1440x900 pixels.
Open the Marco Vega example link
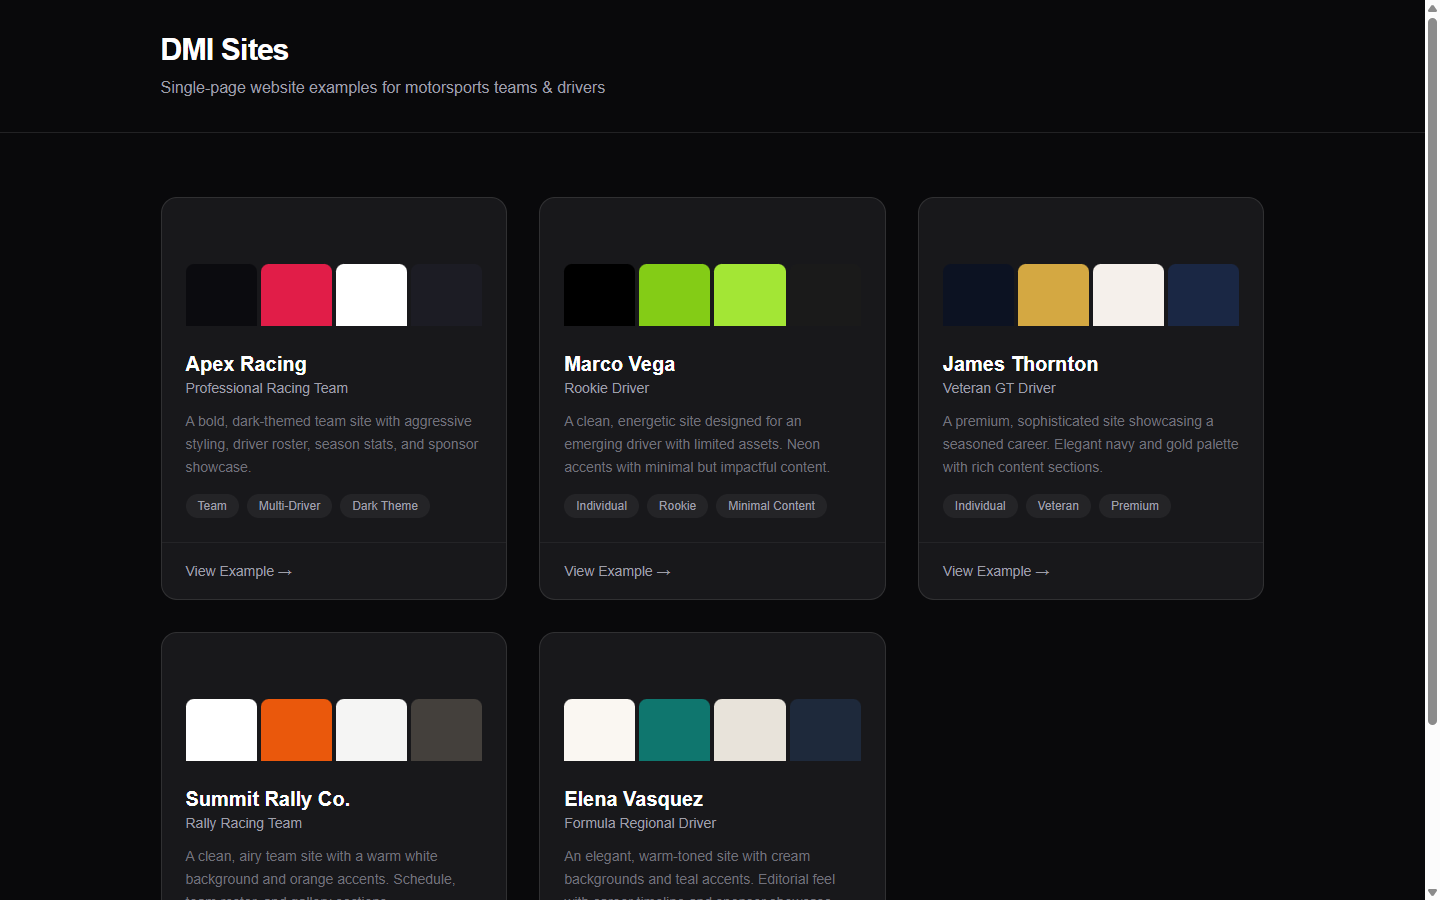pos(617,571)
